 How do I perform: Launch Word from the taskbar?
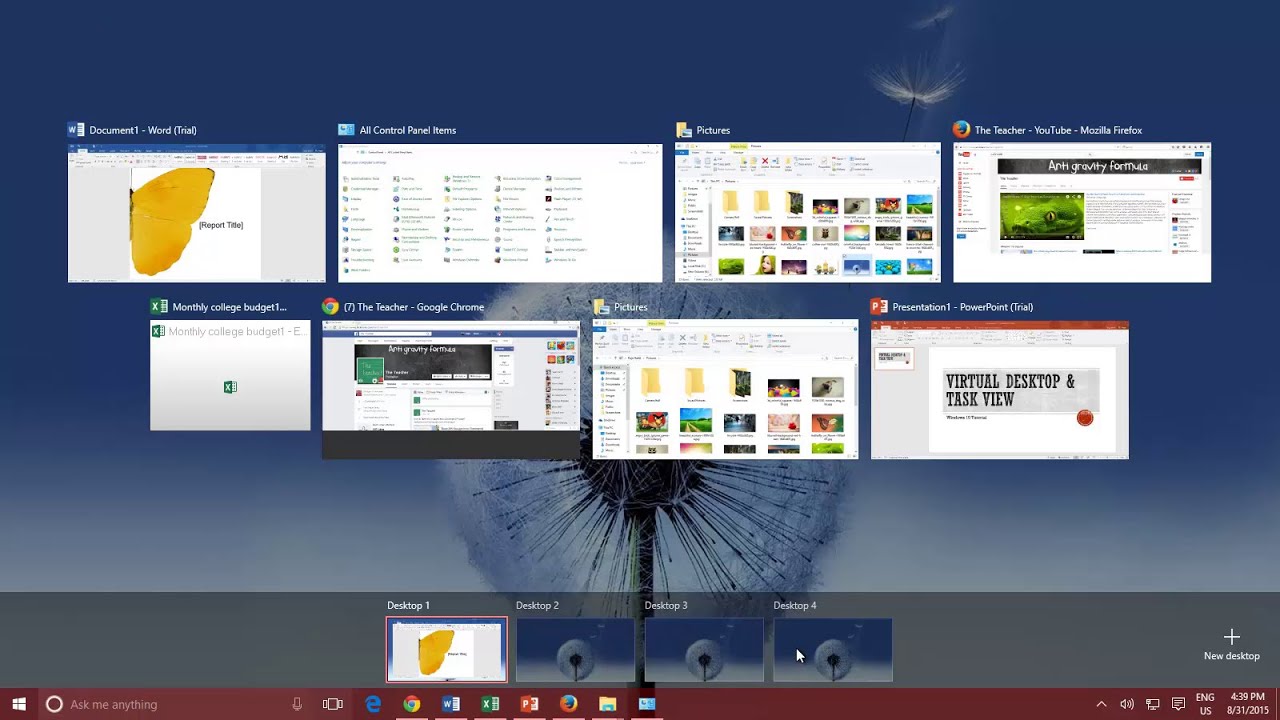(x=451, y=704)
